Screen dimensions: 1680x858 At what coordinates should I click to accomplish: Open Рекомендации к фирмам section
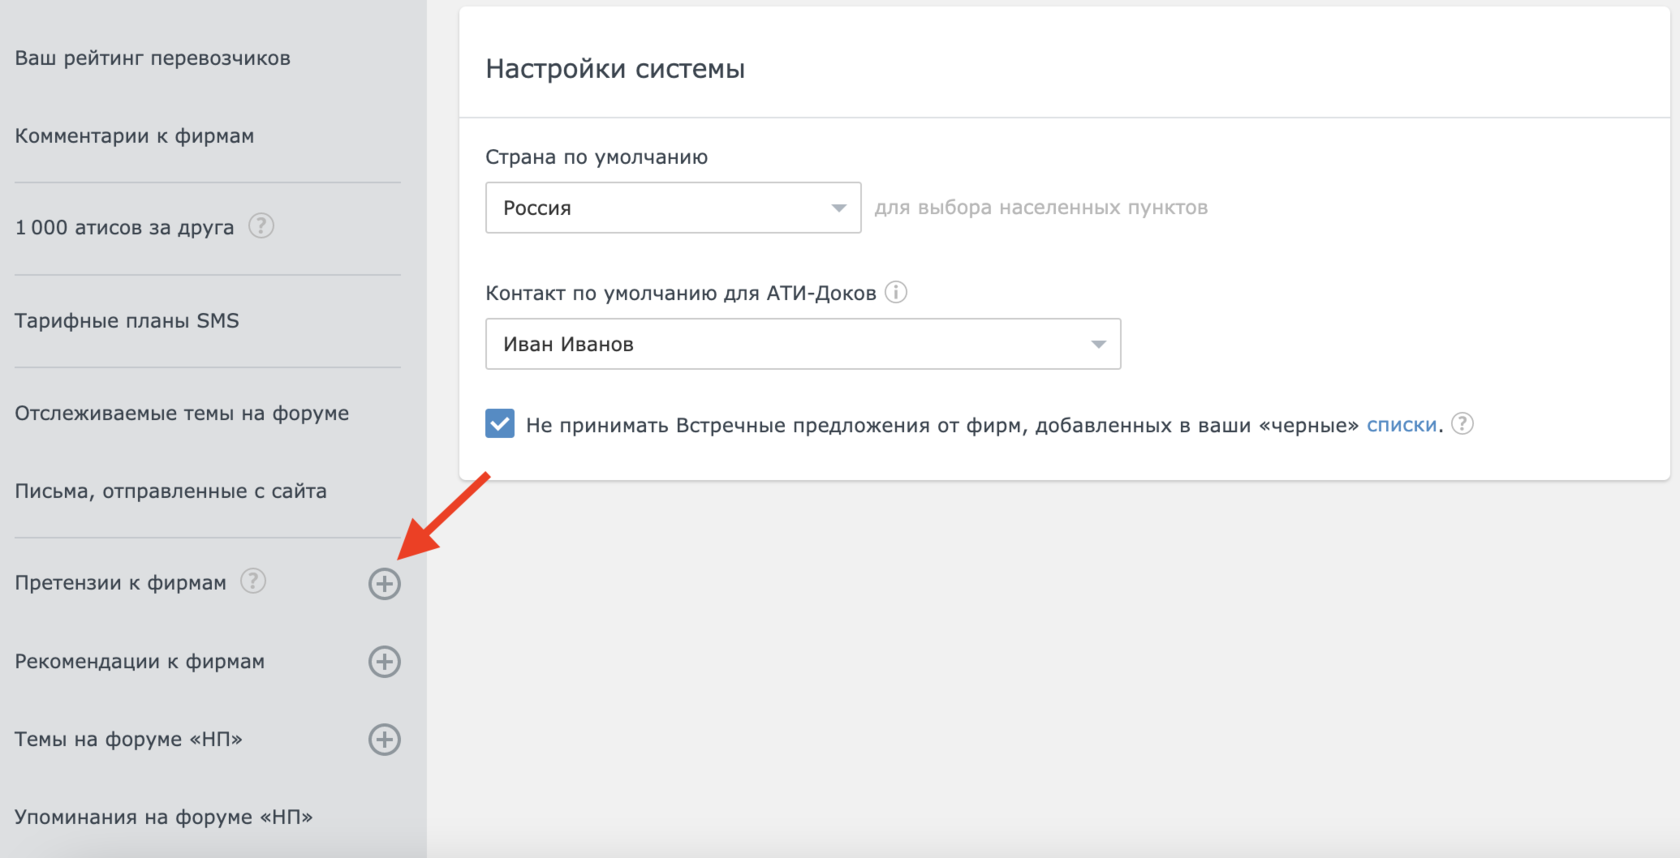coord(140,662)
